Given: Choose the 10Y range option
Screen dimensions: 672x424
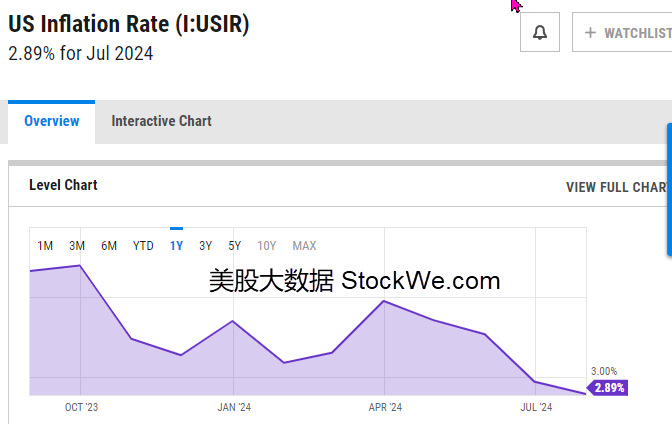Looking at the screenshot, I should (267, 246).
